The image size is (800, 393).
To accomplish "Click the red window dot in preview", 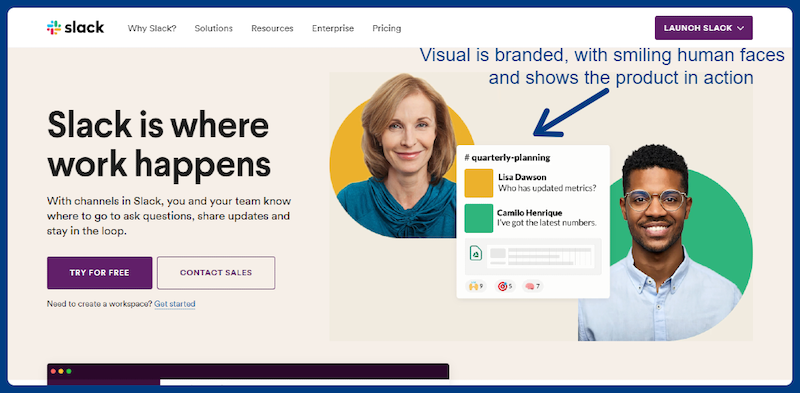I will (x=53, y=371).
